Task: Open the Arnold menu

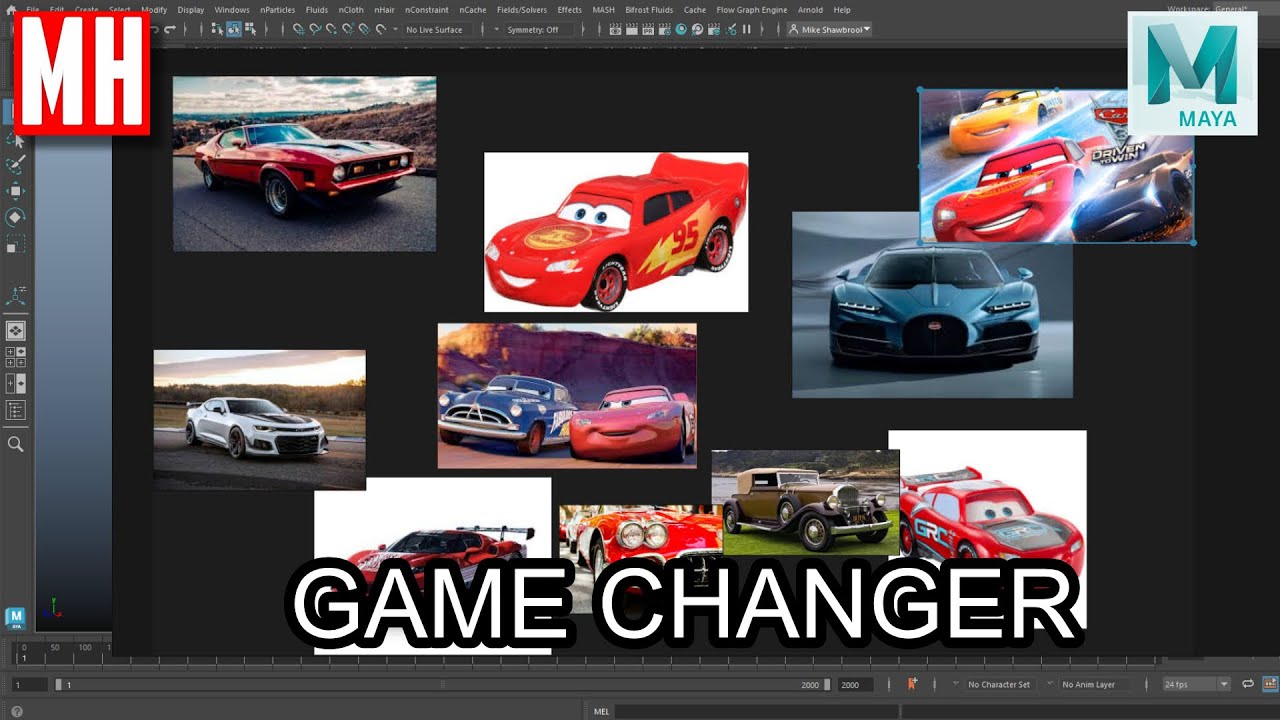Action: pyautogui.click(x=810, y=10)
